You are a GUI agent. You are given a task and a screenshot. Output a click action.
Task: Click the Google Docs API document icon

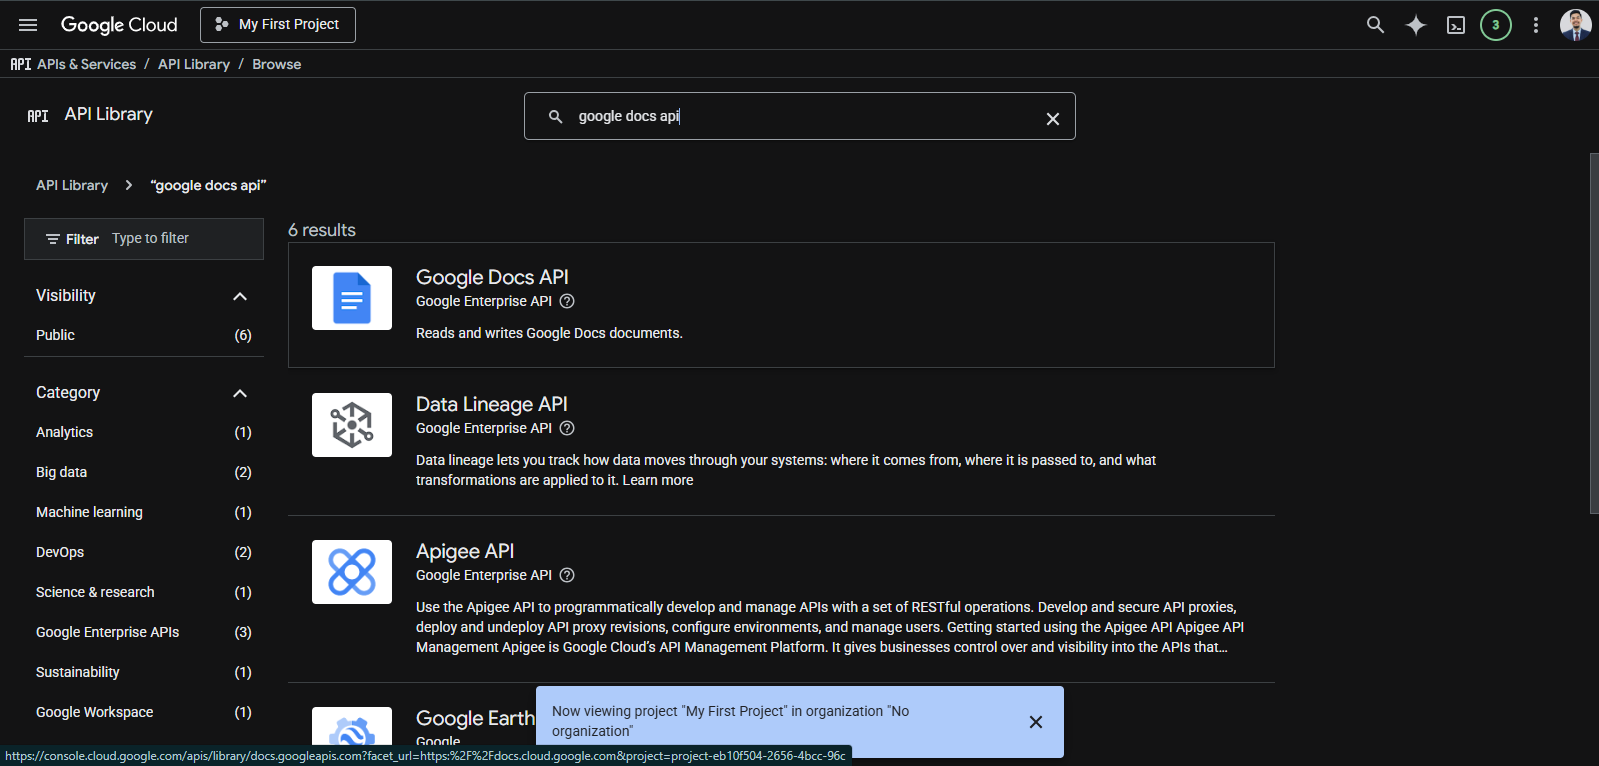pyautogui.click(x=352, y=298)
